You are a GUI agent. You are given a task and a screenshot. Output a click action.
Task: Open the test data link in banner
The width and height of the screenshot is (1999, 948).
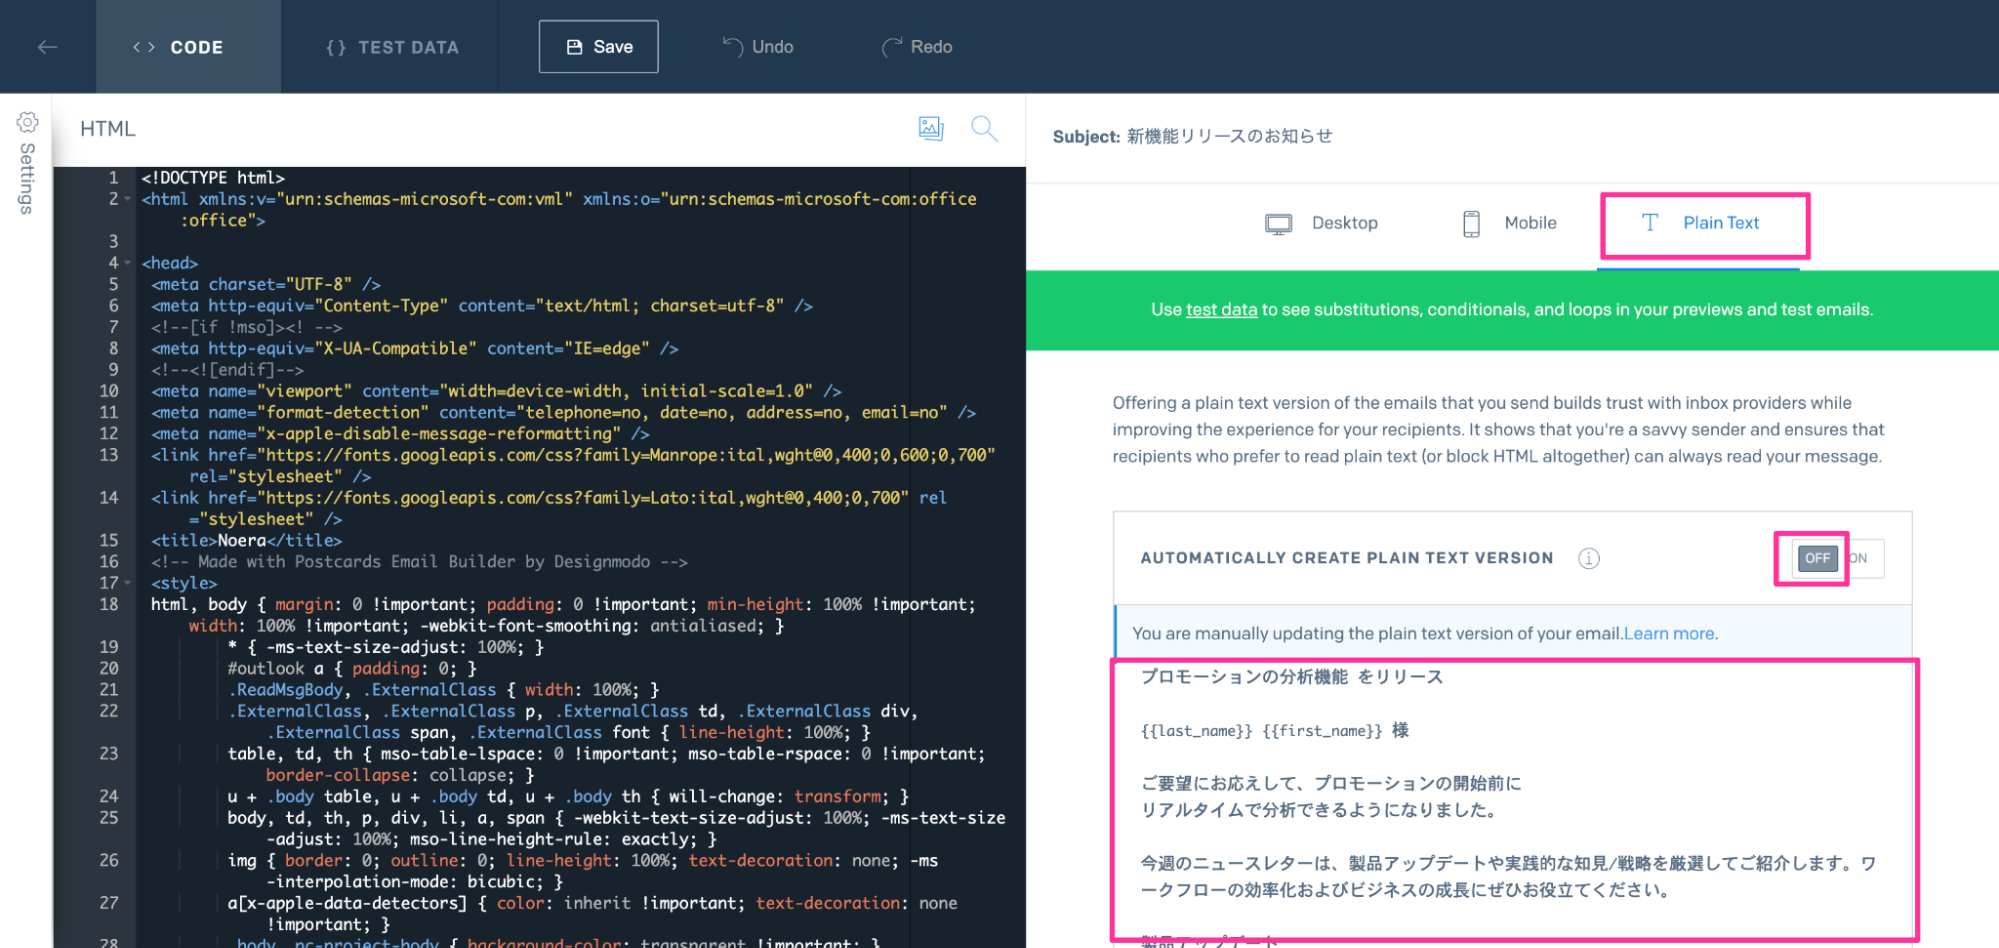coord(1220,310)
